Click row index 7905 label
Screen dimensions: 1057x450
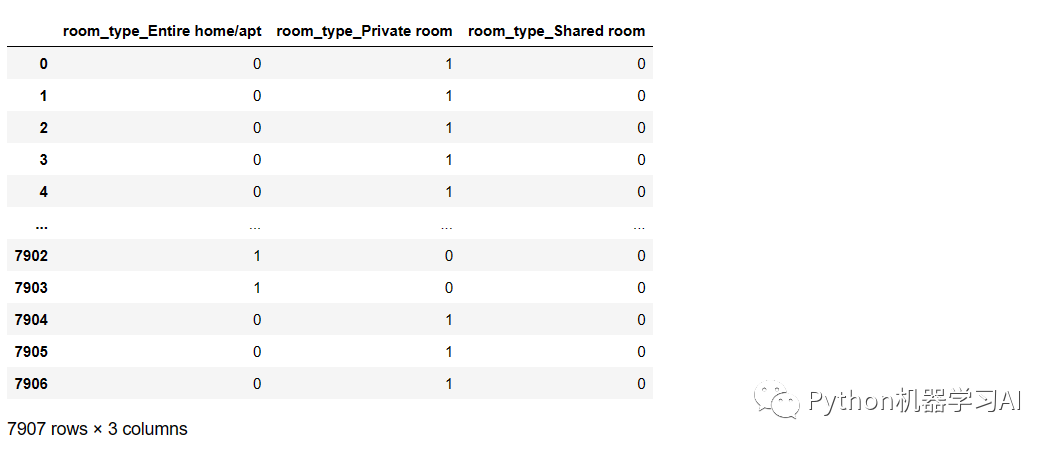click(31, 352)
